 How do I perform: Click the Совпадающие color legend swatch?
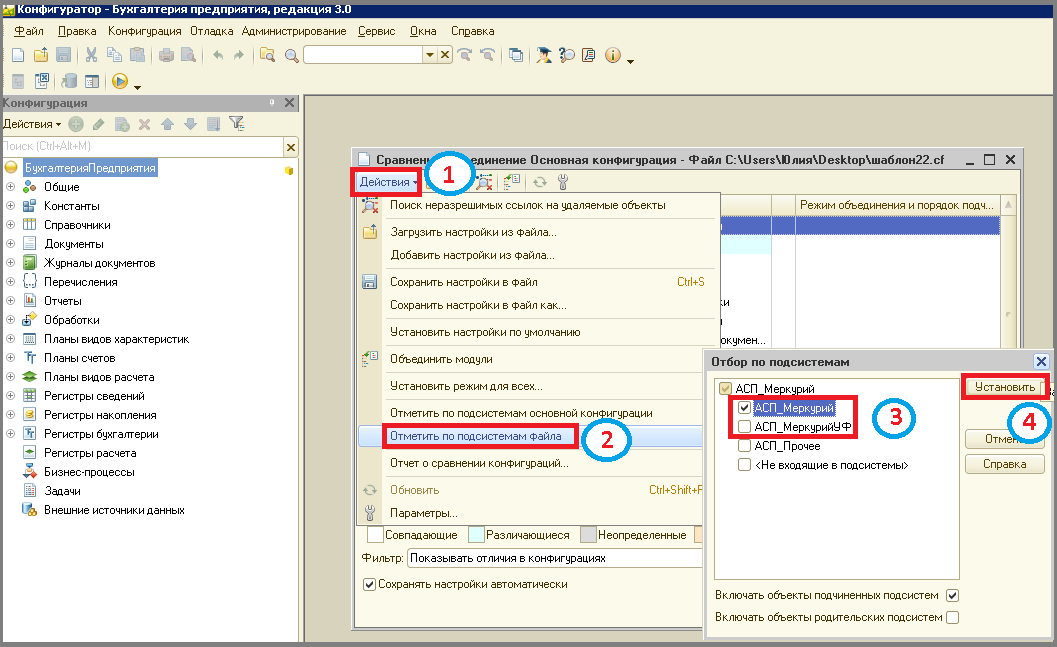click(x=375, y=534)
